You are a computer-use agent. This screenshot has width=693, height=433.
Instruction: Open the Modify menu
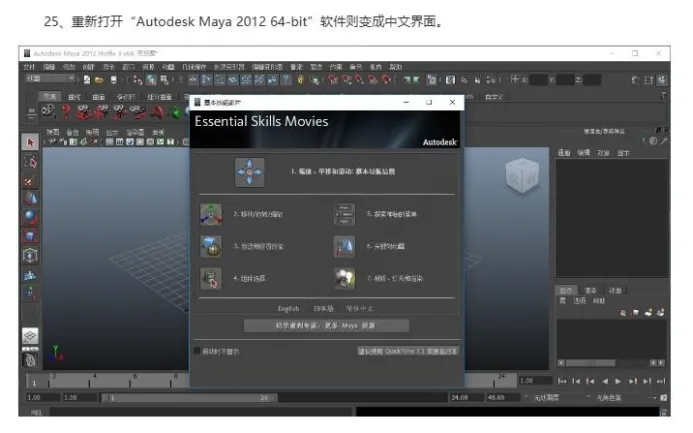coord(69,67)
